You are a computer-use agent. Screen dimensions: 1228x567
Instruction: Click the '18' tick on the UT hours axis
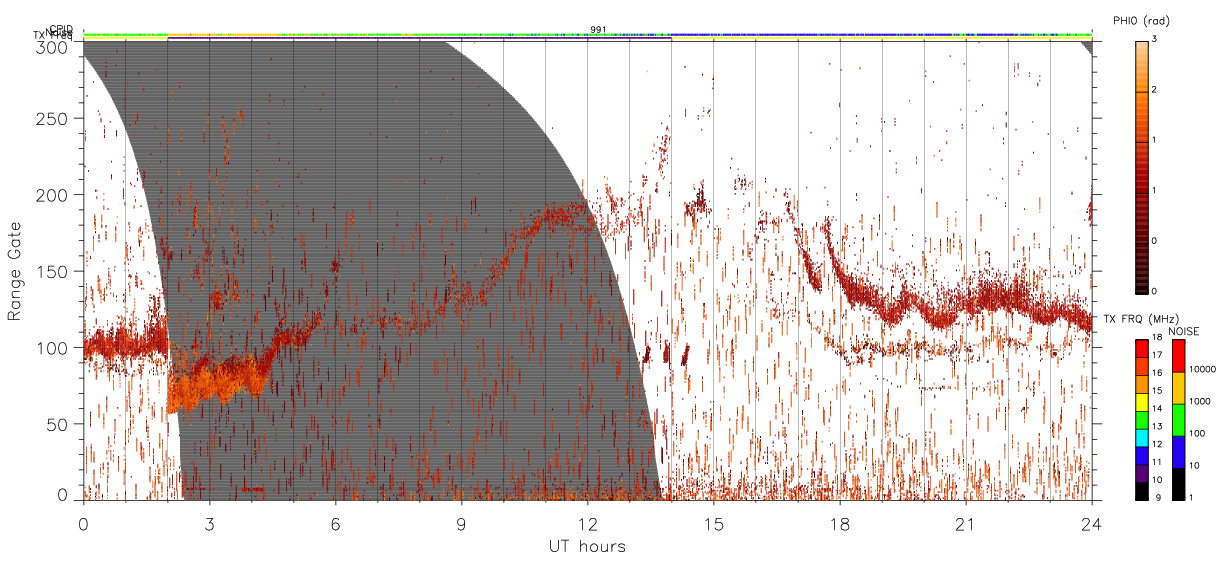coord(839,524)
